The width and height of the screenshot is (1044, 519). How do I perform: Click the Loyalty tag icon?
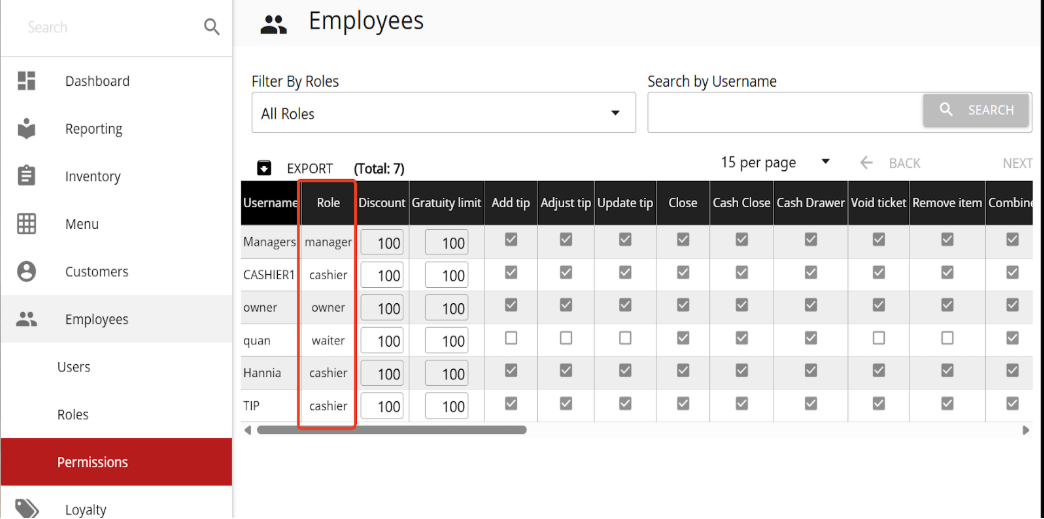click(x=27, y=509)
